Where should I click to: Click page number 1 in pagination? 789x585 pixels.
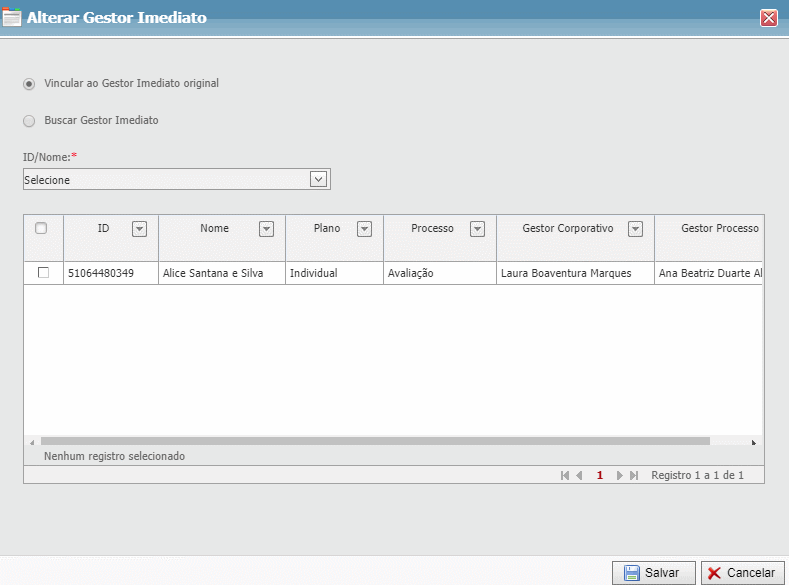(x=600, y=475)
